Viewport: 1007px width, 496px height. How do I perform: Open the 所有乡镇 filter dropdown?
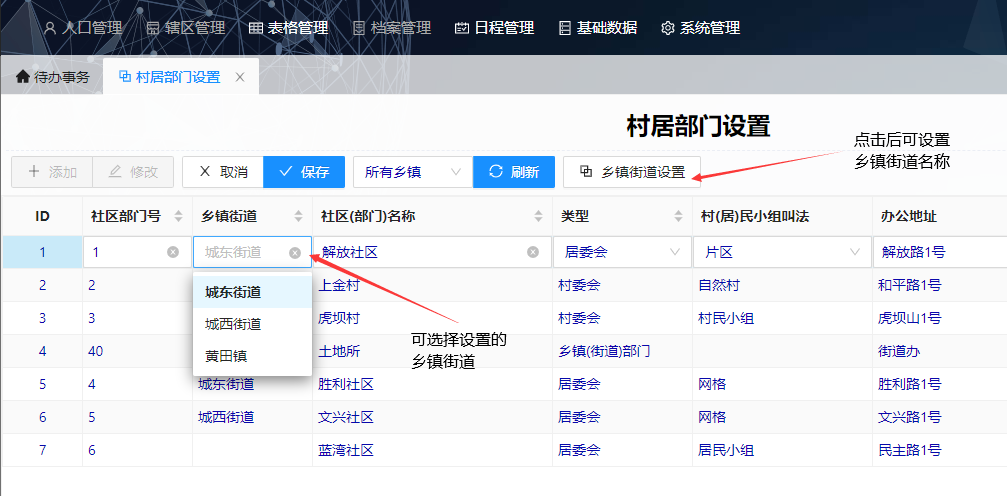pyautogui.click(x=412, y=172)
